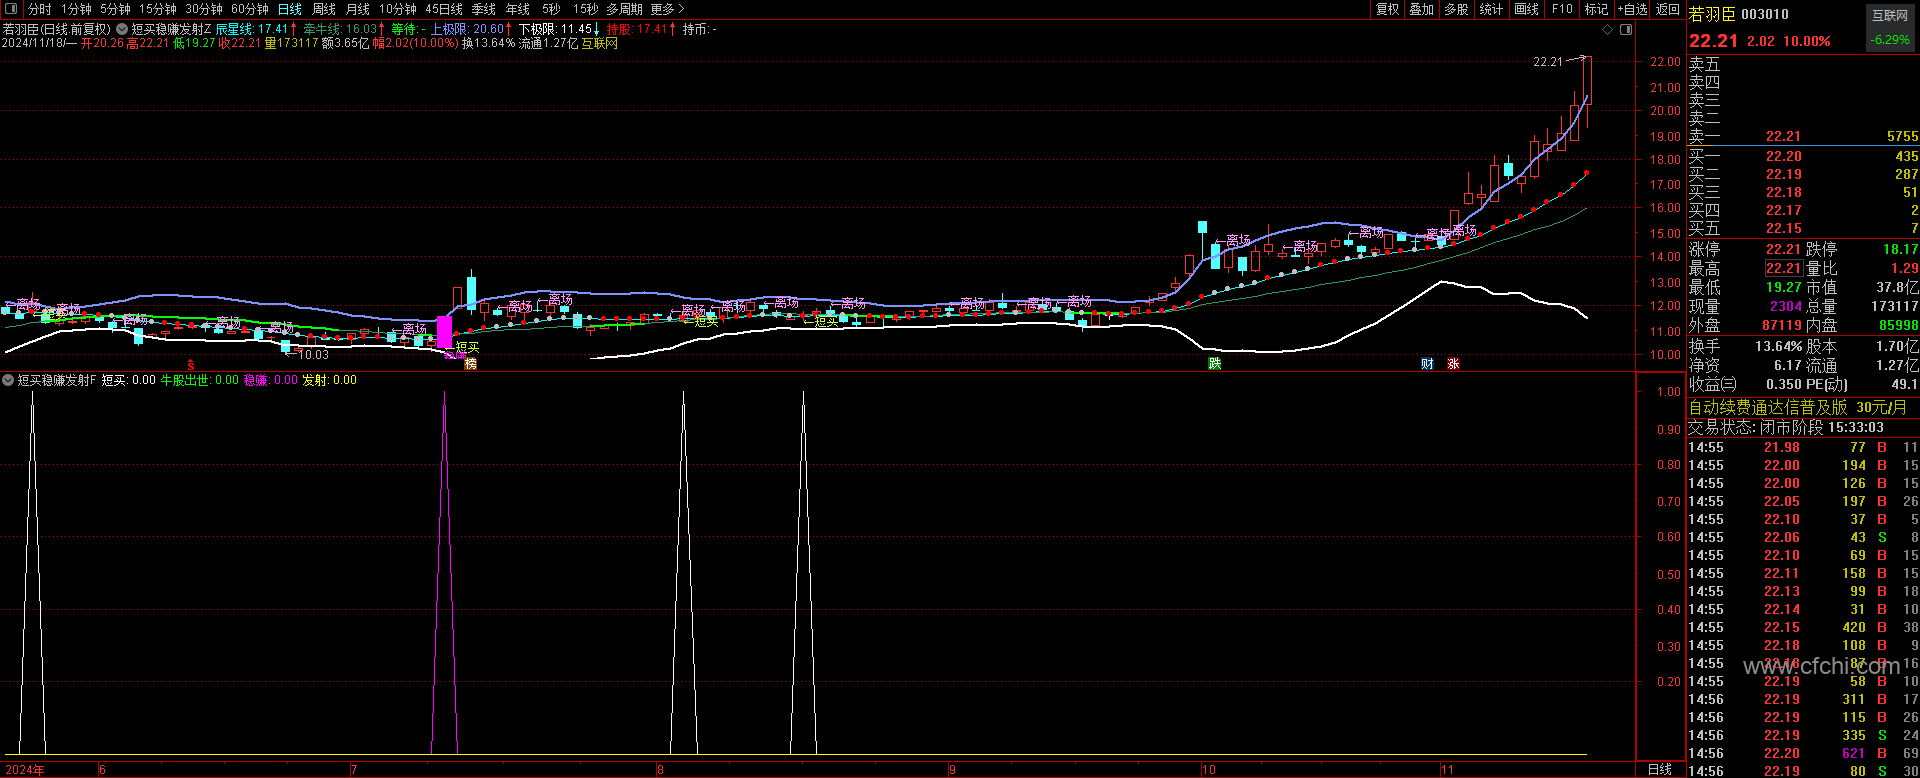Open the 画线 drawing tool
The width and height of the screenshot is (1920, 778).
pyautogui.click(x=1527, y=9)
